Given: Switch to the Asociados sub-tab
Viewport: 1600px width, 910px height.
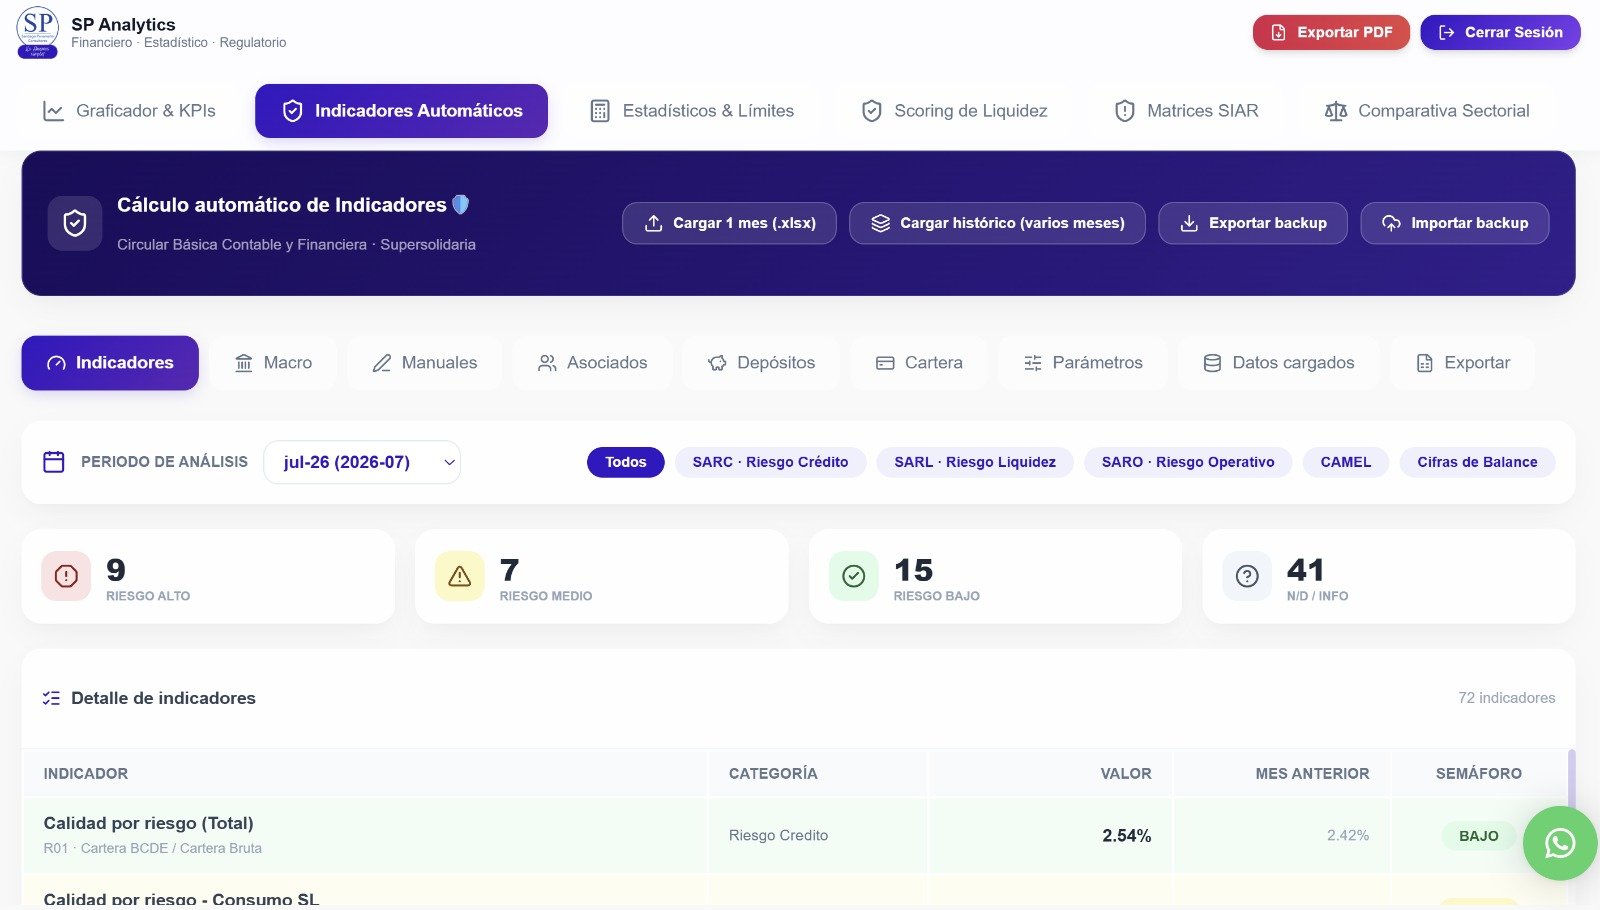Looking at the screenshot, I should [x=592, y=363].
